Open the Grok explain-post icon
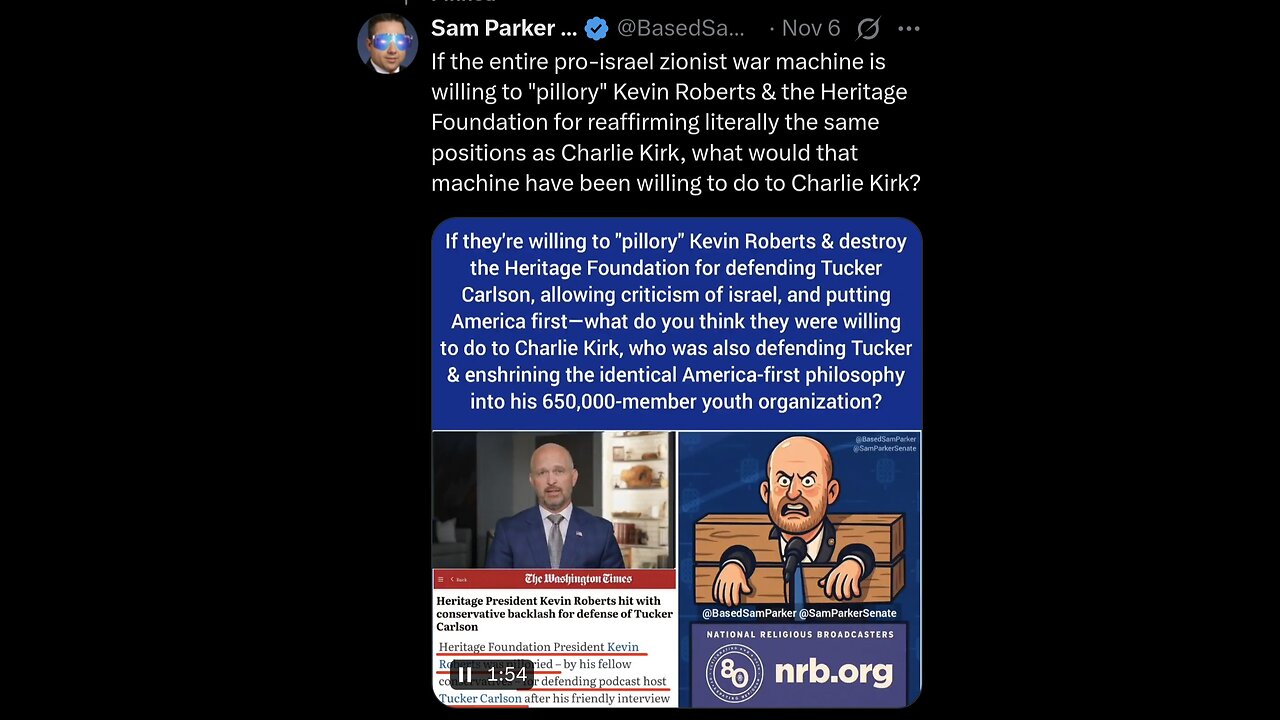The width and height of the screenshot is (1280, 720). click(x=868, y=28)
